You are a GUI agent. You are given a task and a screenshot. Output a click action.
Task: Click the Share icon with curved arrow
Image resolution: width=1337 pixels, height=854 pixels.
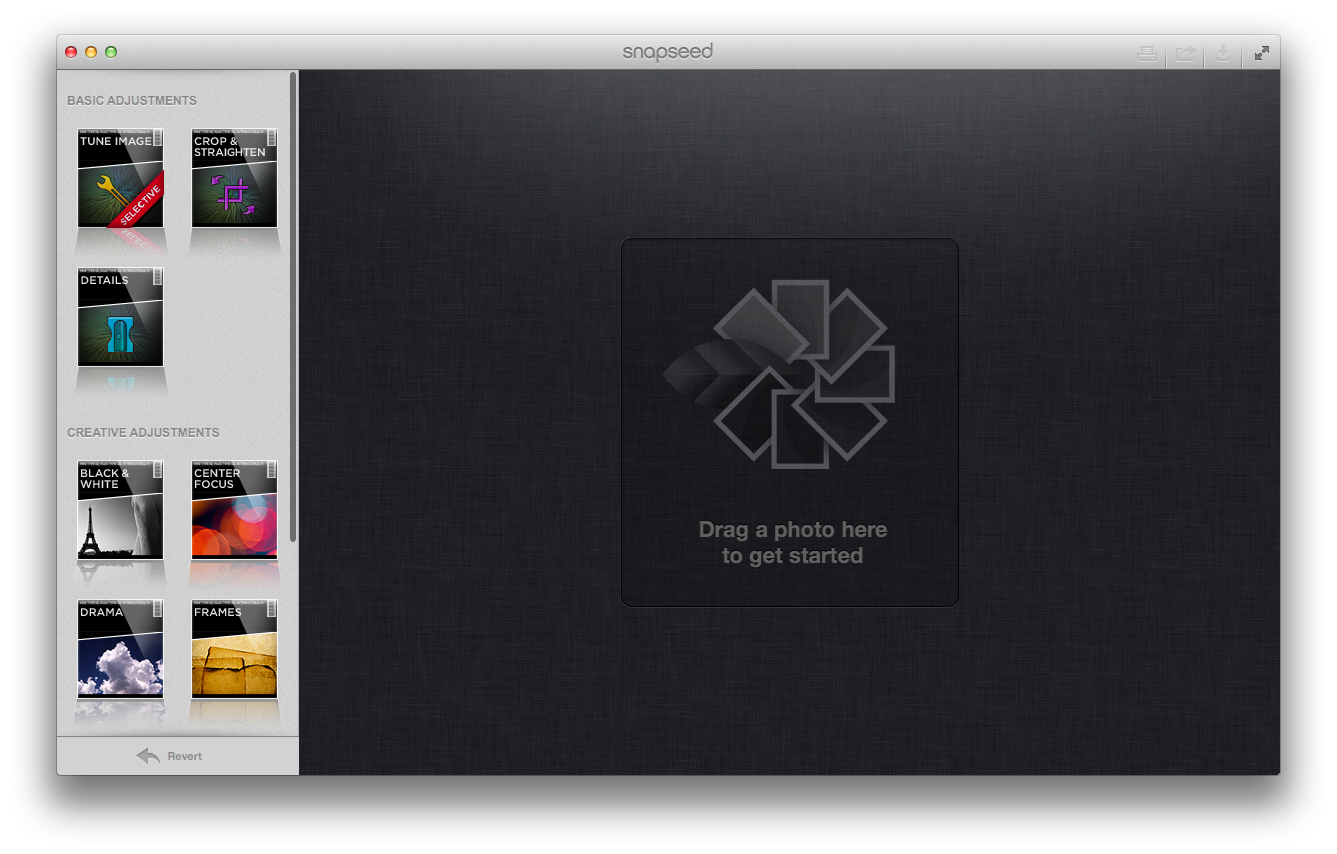1185,53
